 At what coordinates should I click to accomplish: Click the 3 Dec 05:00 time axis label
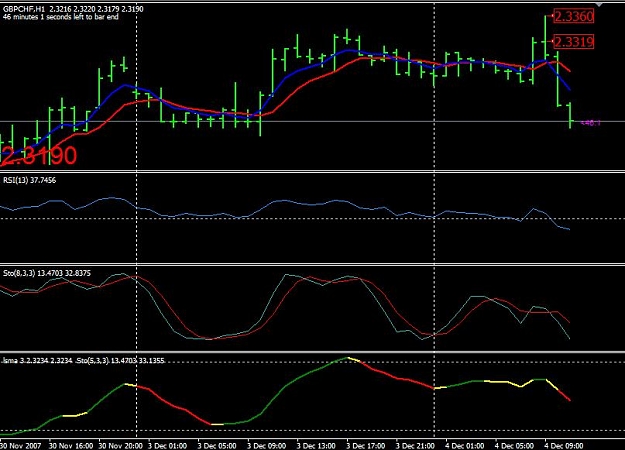tap(217, 446)
